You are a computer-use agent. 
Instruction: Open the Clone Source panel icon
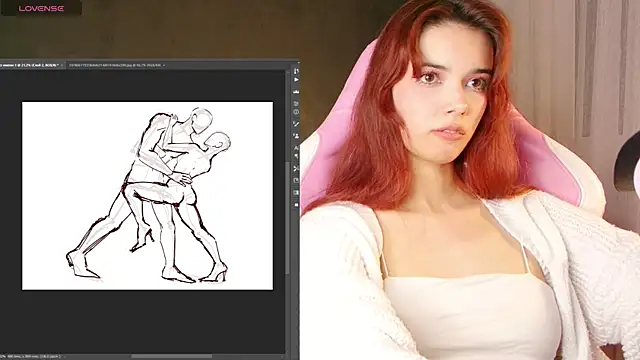coord(296,136)
